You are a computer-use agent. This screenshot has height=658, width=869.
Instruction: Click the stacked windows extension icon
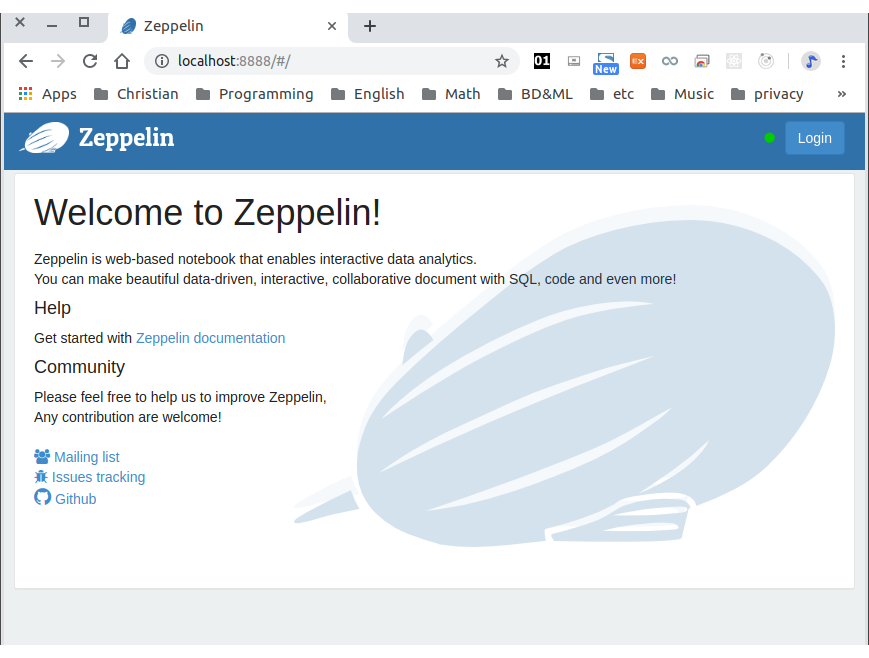[702, 61]
